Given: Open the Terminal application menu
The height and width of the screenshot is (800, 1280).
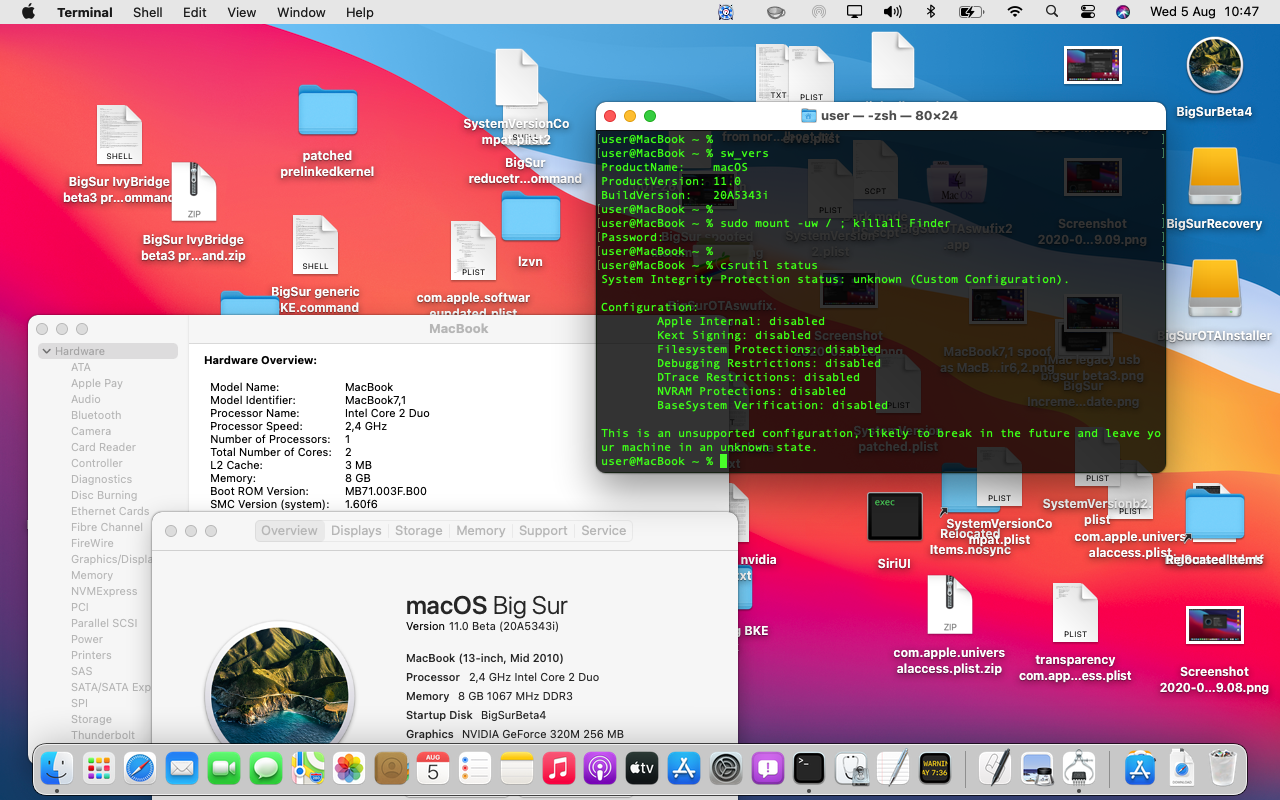Looking at the screenshot, I should [x=85, y=12].
